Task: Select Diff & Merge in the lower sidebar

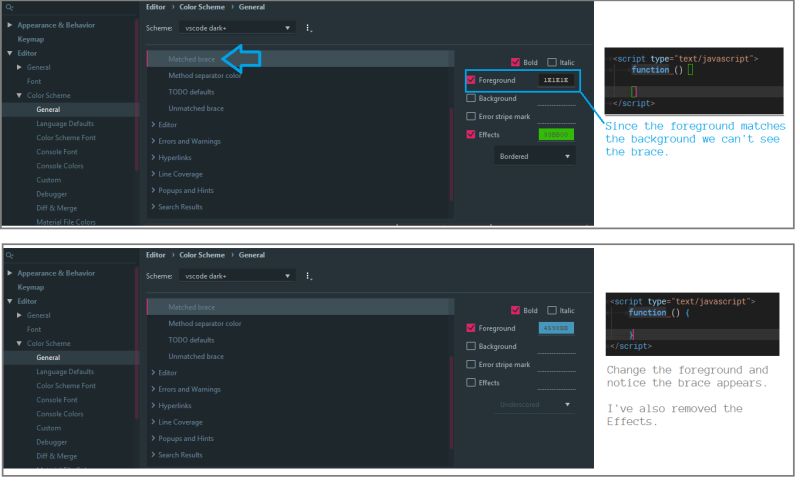Action: coord(57,456)
